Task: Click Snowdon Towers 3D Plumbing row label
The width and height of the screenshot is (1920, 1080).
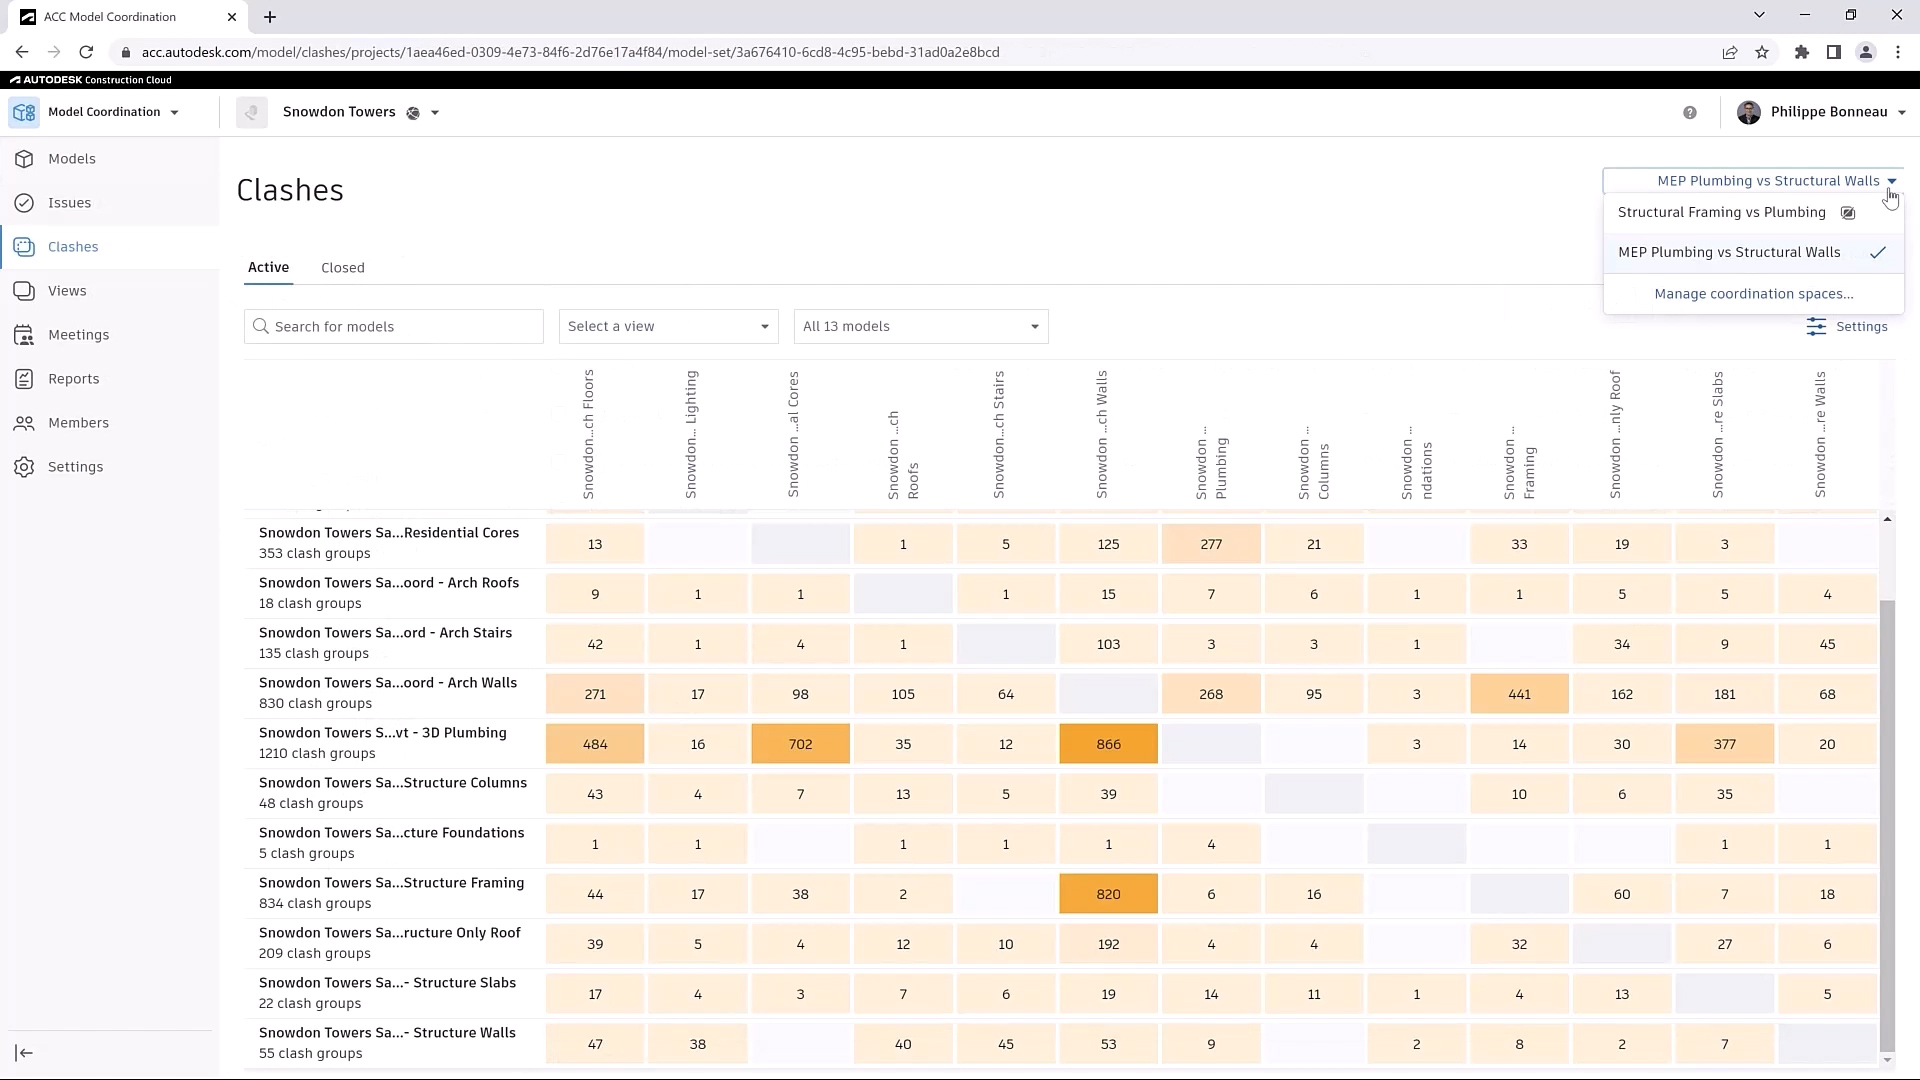Action: click(382, 733)
